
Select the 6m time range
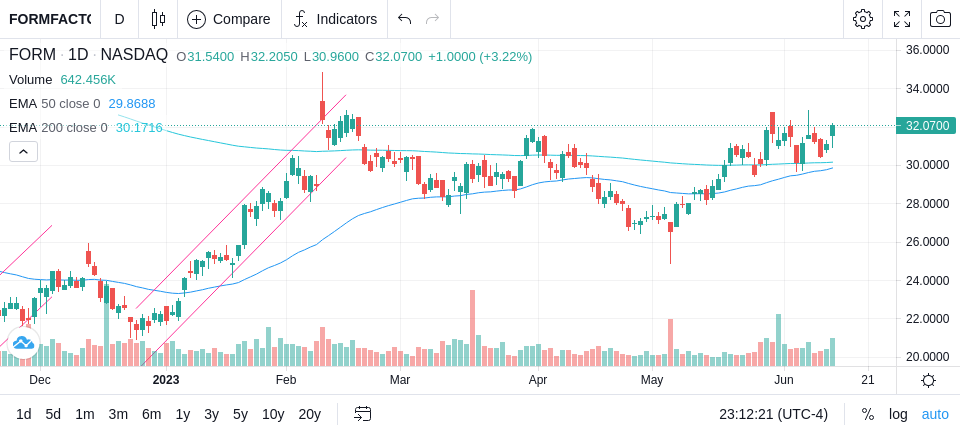(x=151, y=414)
